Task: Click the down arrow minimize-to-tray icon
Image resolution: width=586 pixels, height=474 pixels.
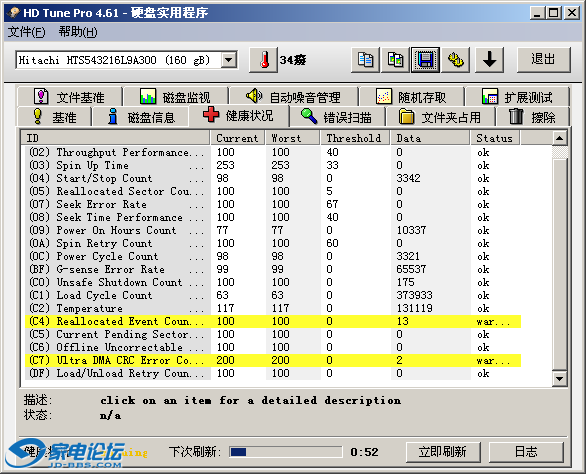Action: (490, 60)
